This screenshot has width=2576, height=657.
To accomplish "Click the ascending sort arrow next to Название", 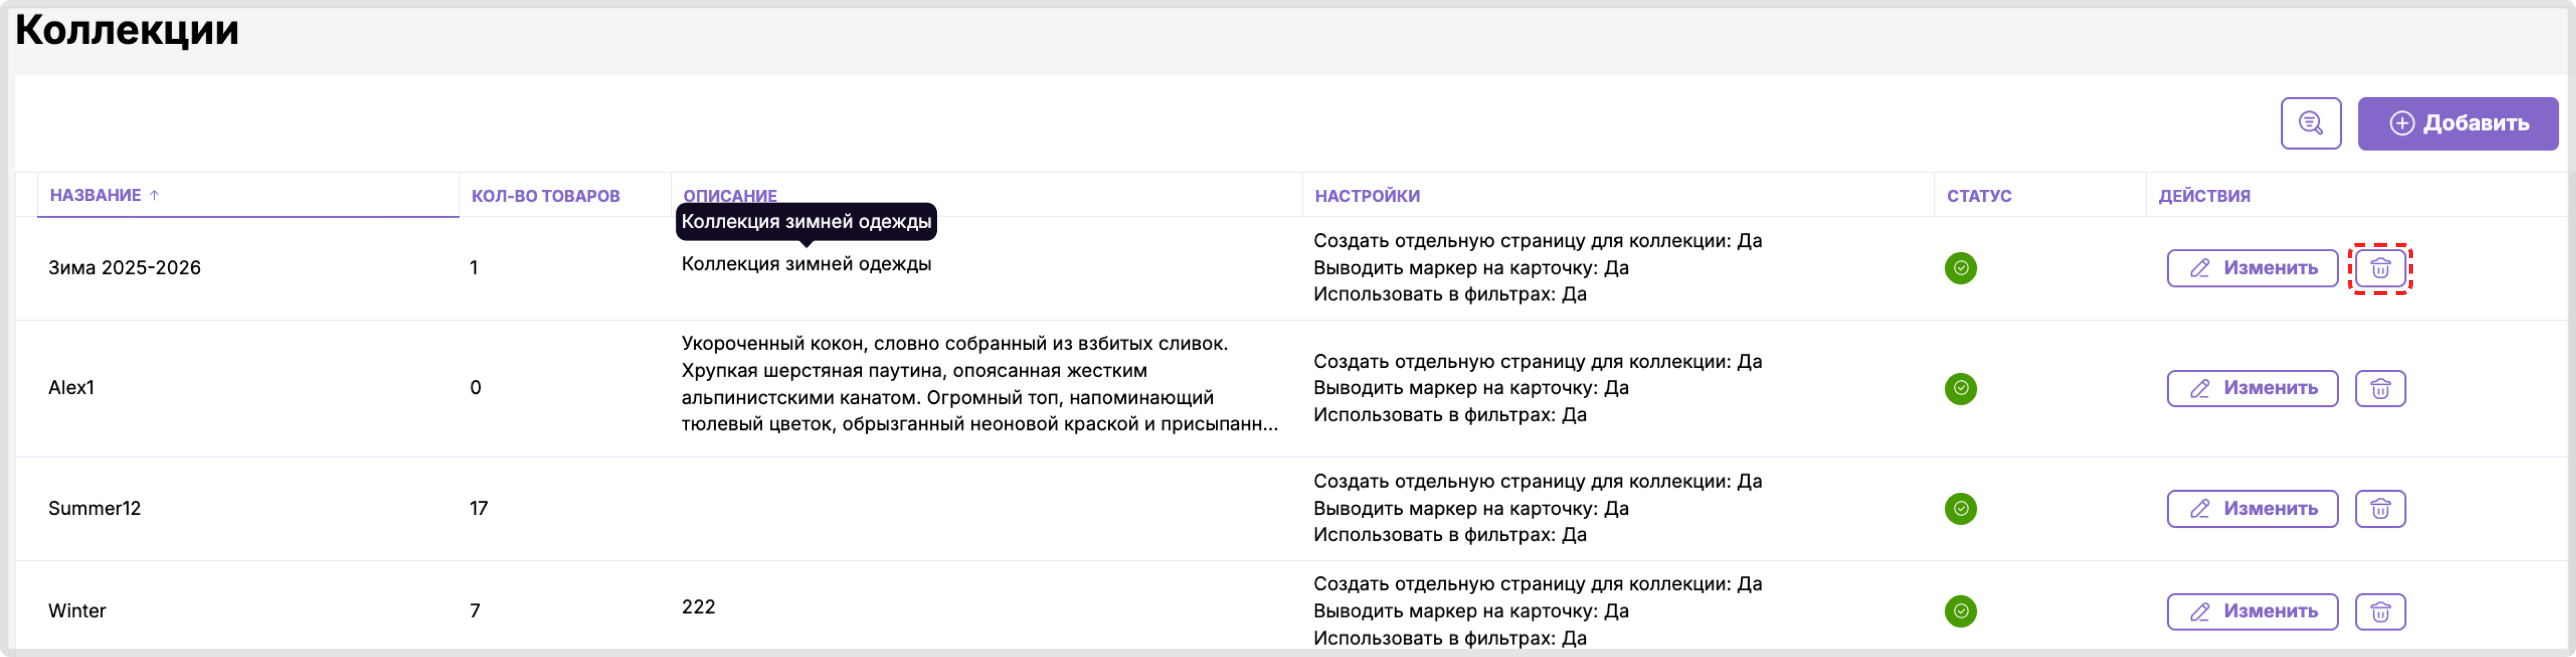I will click(154, 195).
